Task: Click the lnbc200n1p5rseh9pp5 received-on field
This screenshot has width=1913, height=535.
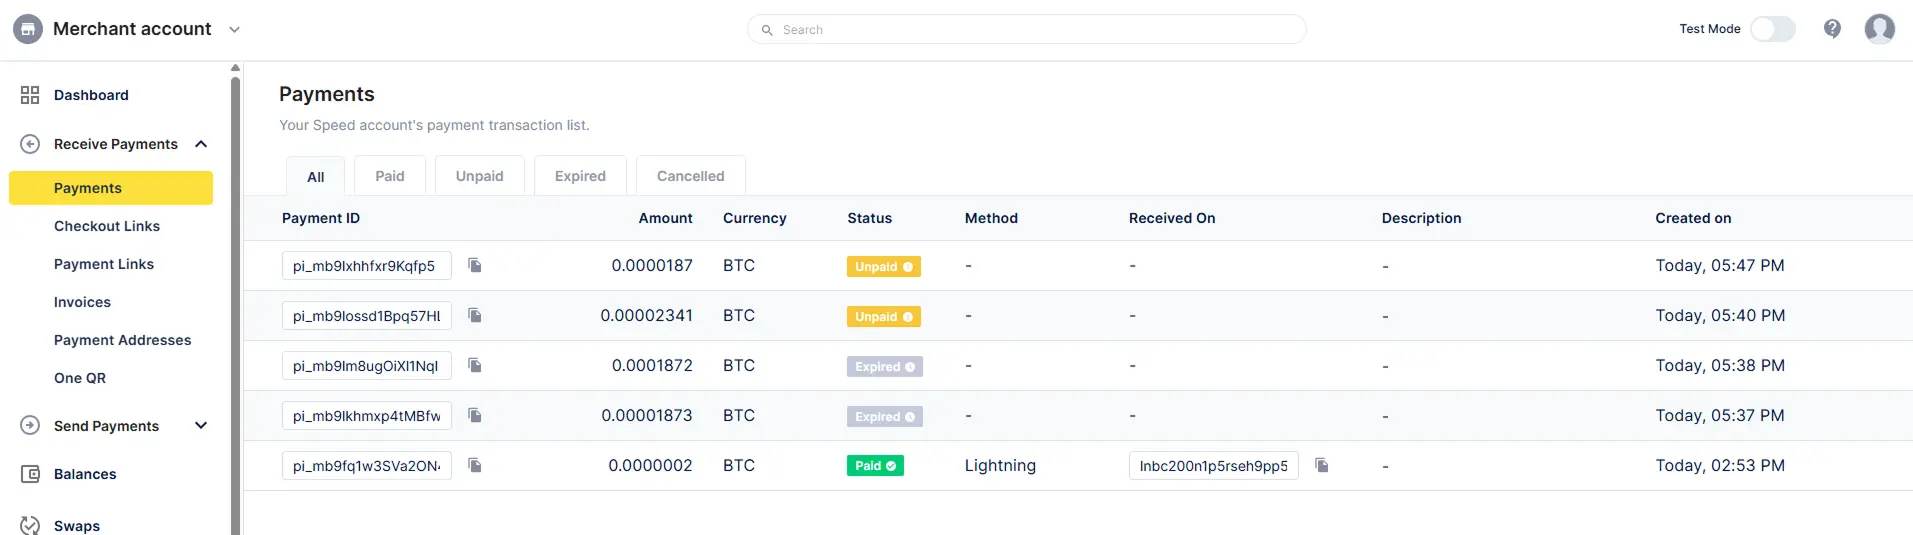Action: tap(1214, 466)
